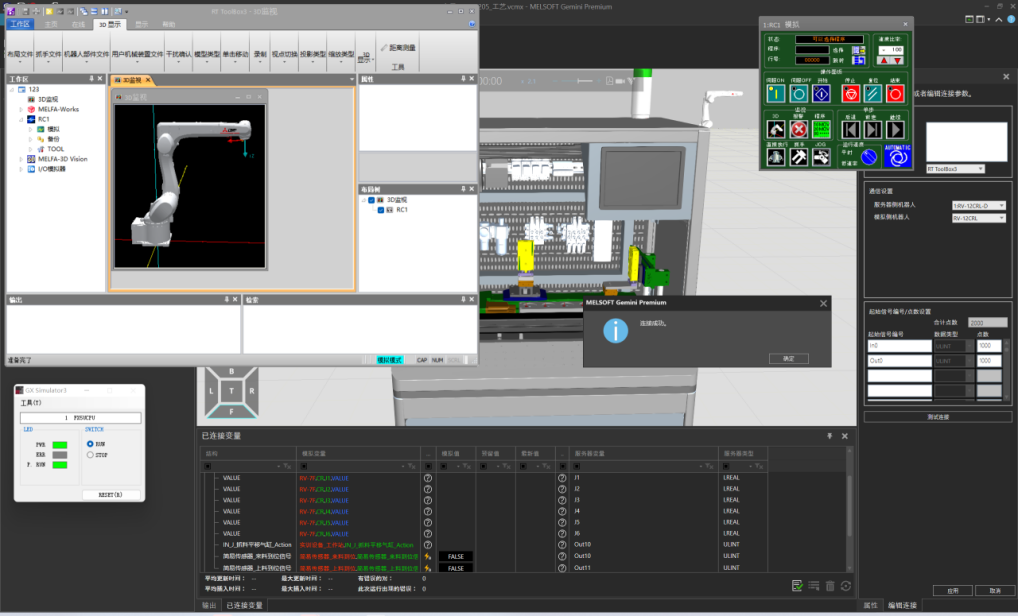Click the red stop (停止) button in RC1 panel
This screenshot has width=1019, height=616.
tap(851, 94)
